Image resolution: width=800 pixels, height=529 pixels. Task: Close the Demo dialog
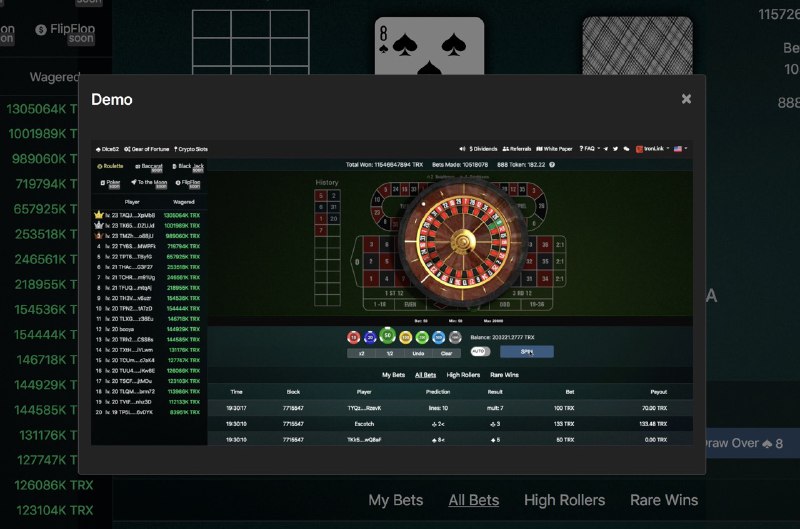point(686,98)
